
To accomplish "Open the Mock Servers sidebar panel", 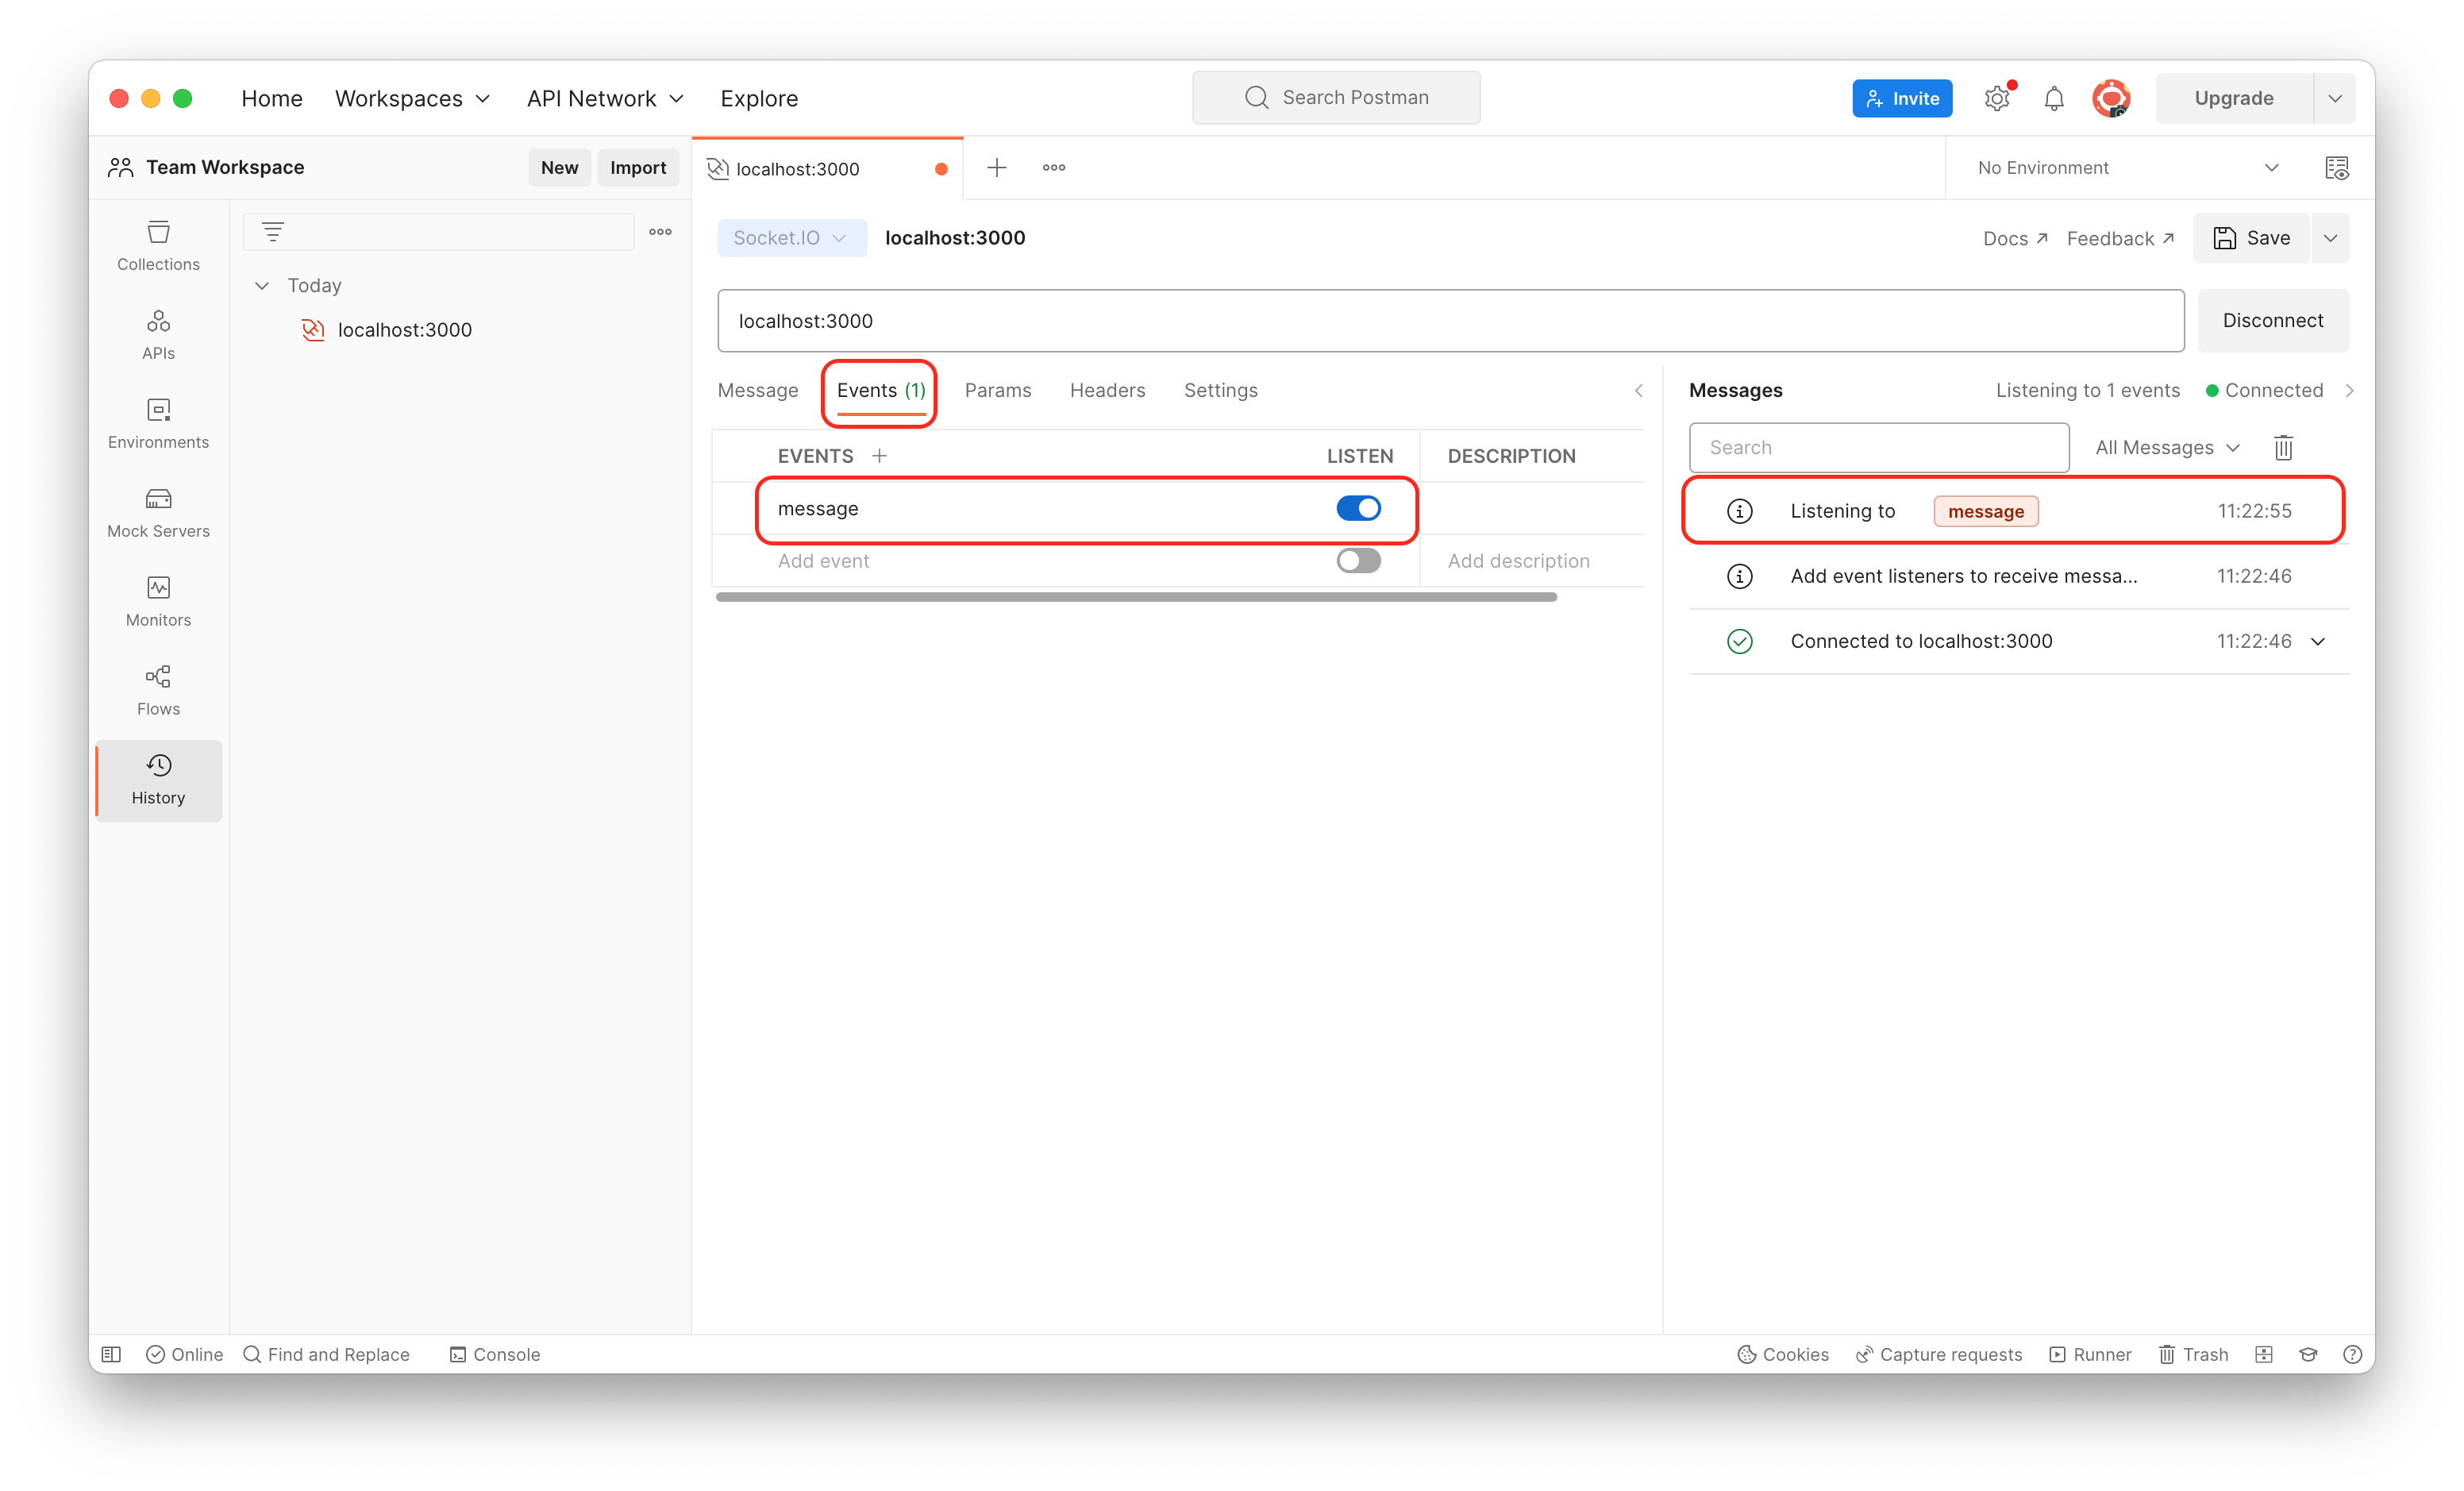I will 158,512.
